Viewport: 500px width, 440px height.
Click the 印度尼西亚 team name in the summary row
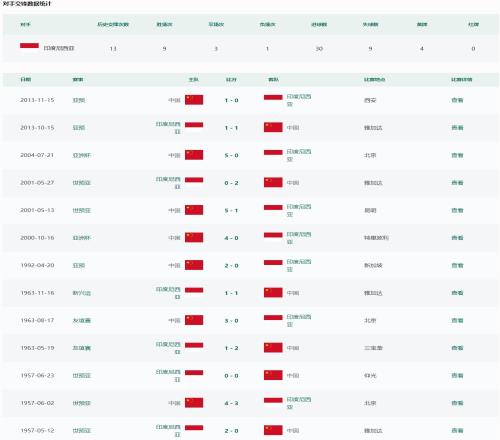click(x=59, y=48)
